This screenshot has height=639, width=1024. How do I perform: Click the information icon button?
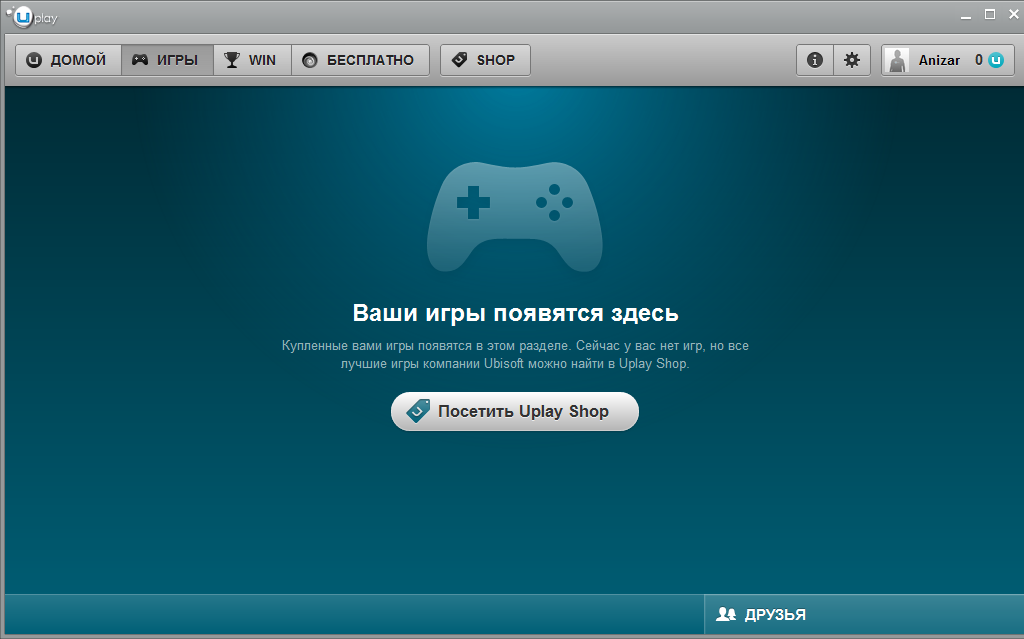tap(815, 60)
